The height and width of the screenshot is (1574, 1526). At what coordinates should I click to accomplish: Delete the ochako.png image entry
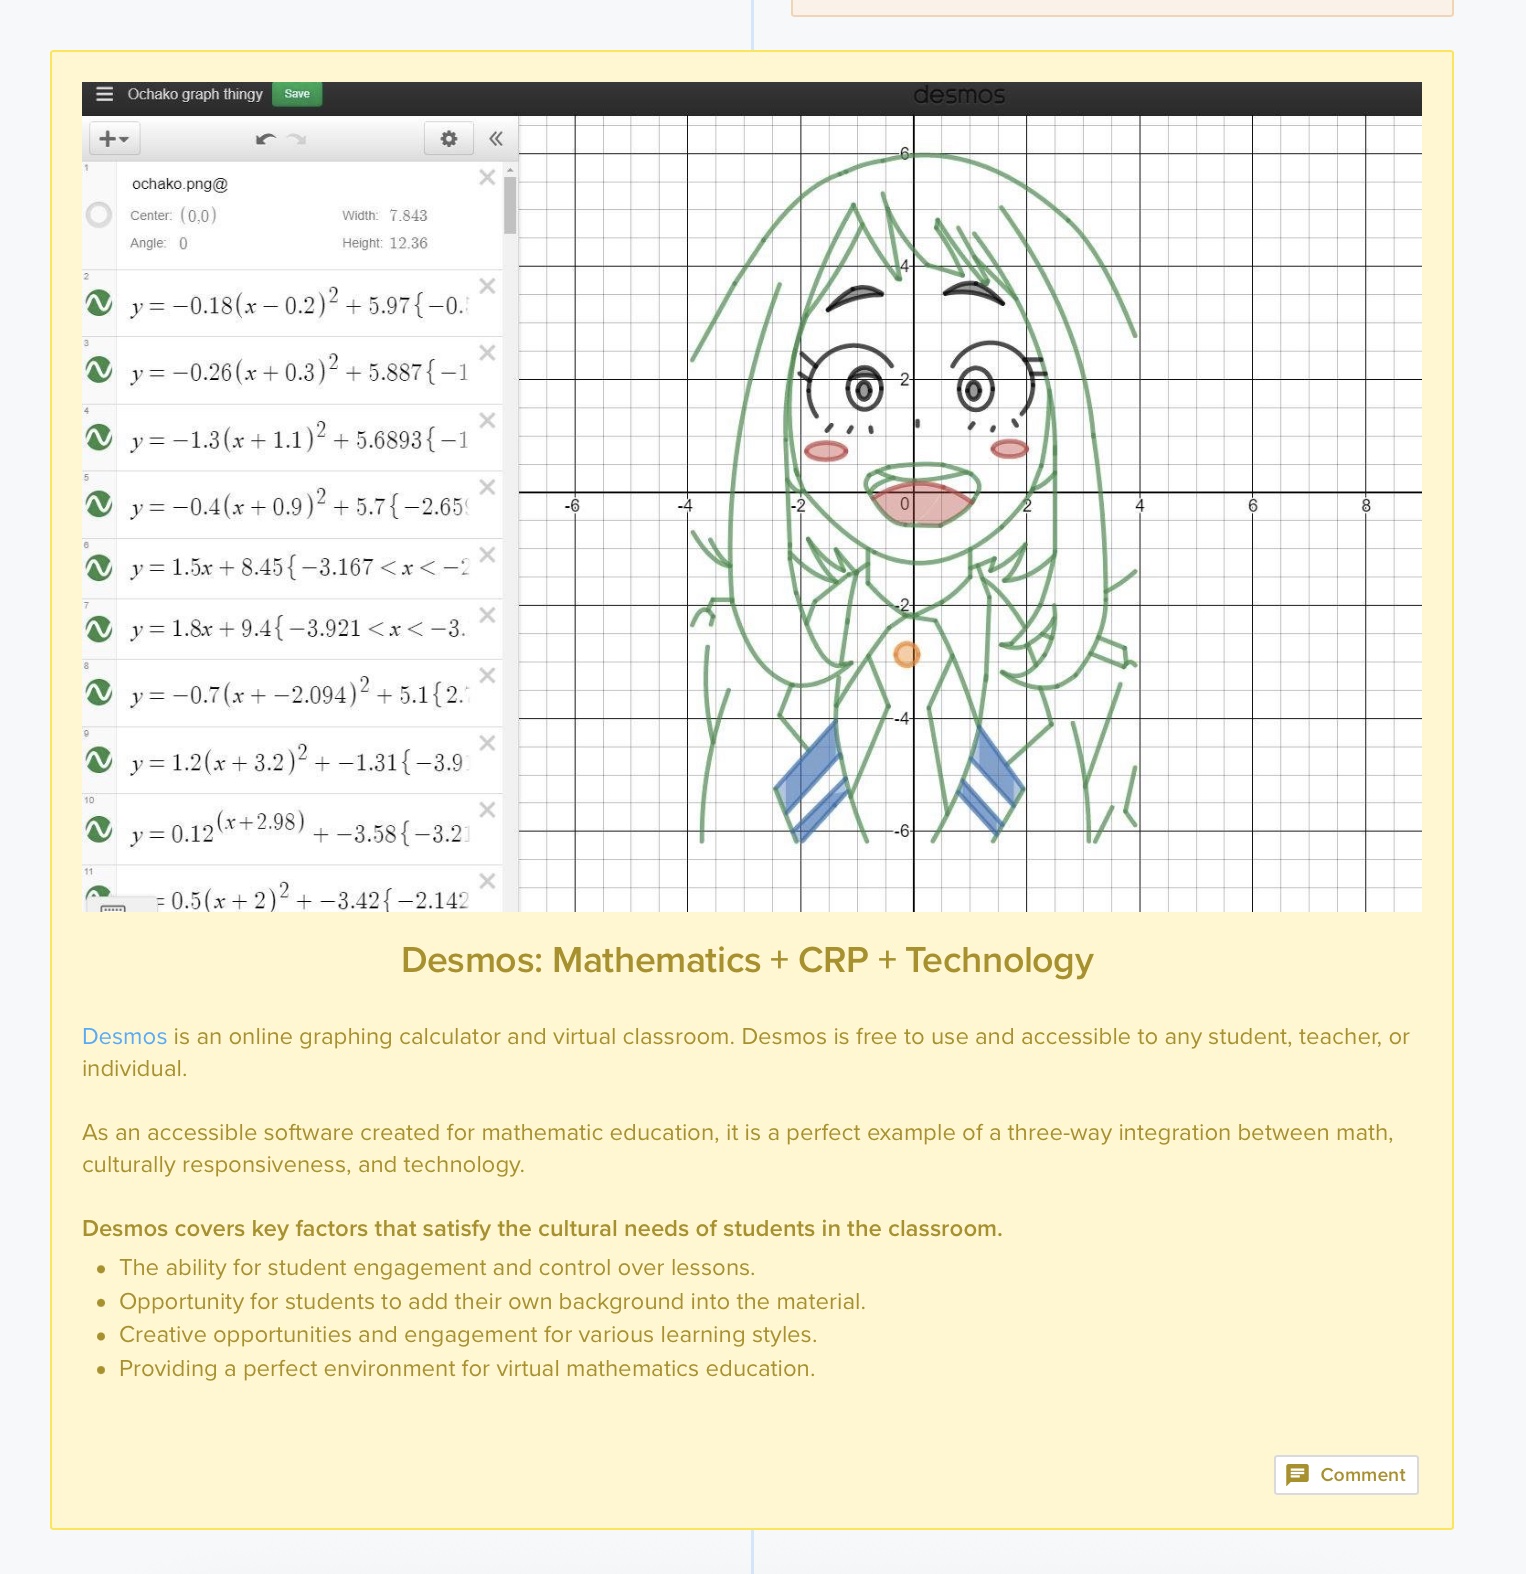click(487, 177)
